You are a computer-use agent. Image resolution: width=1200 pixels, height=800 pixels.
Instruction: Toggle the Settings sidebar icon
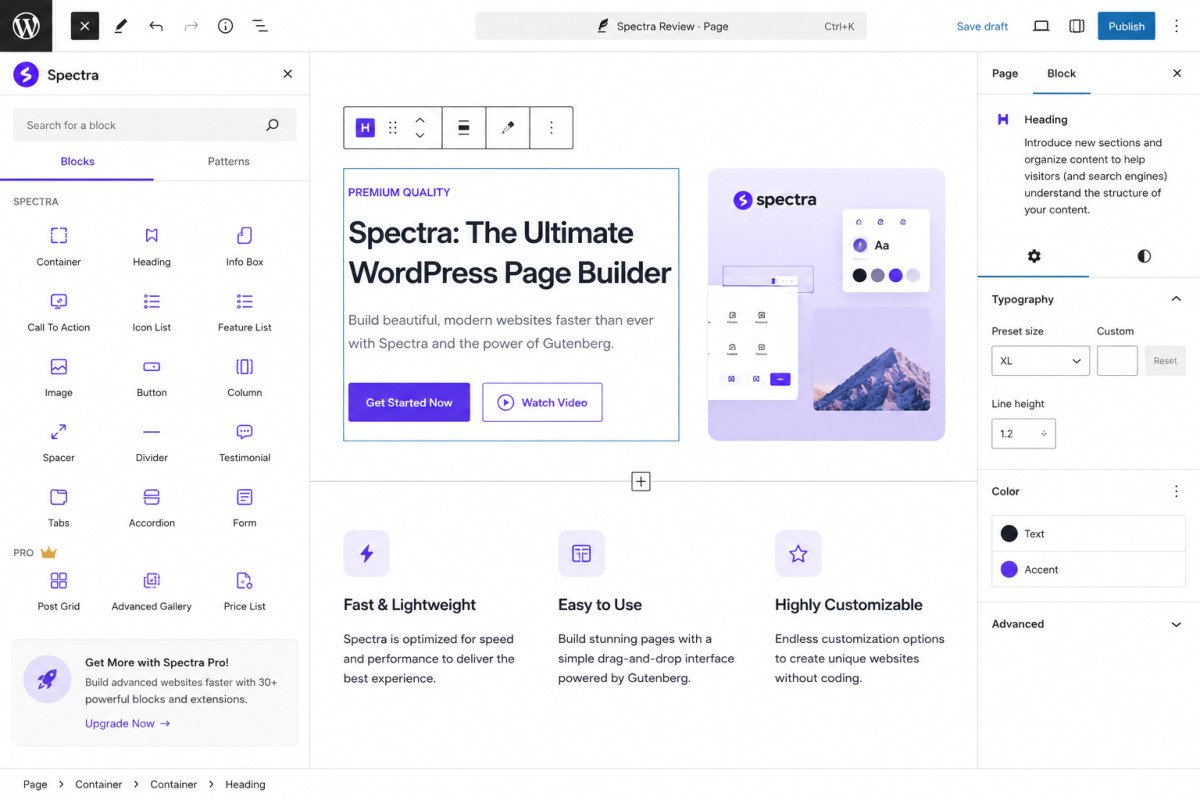1077,26
